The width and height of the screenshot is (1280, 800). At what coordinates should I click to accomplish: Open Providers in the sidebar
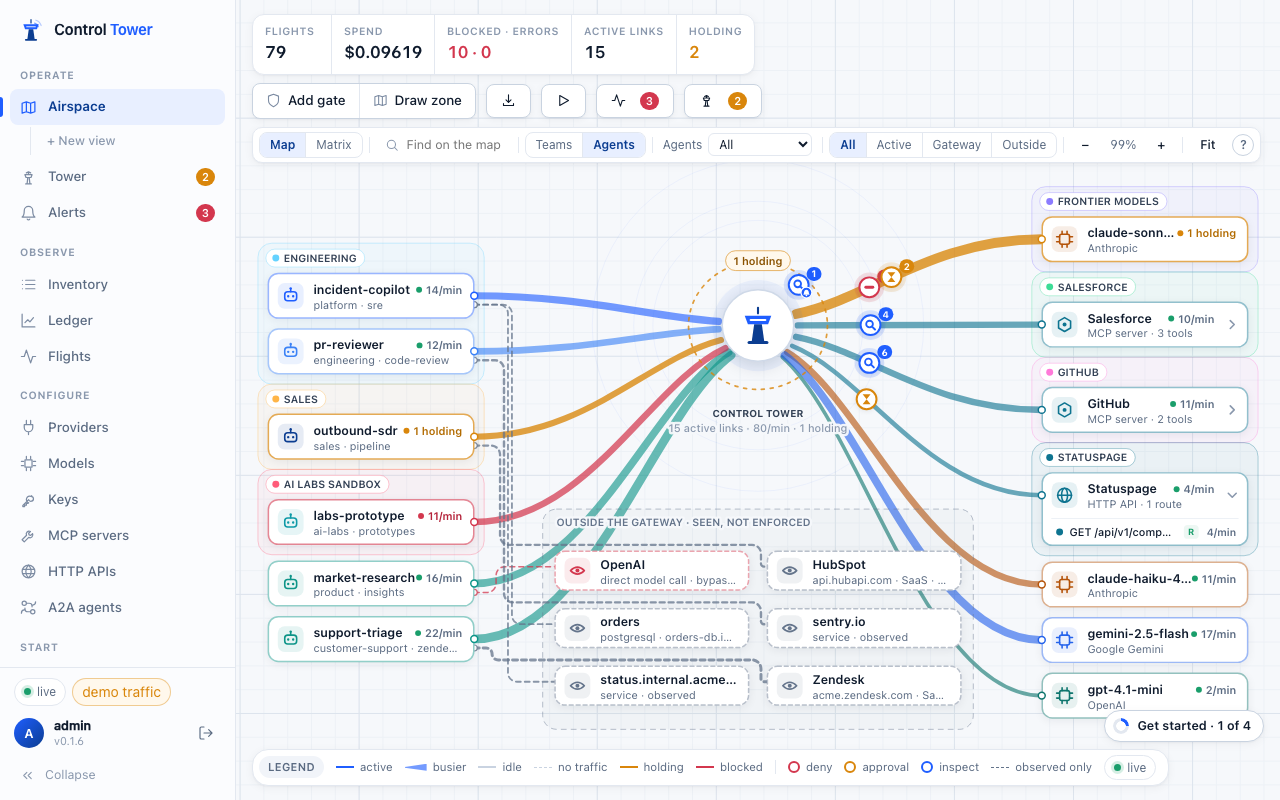point(117,428)
